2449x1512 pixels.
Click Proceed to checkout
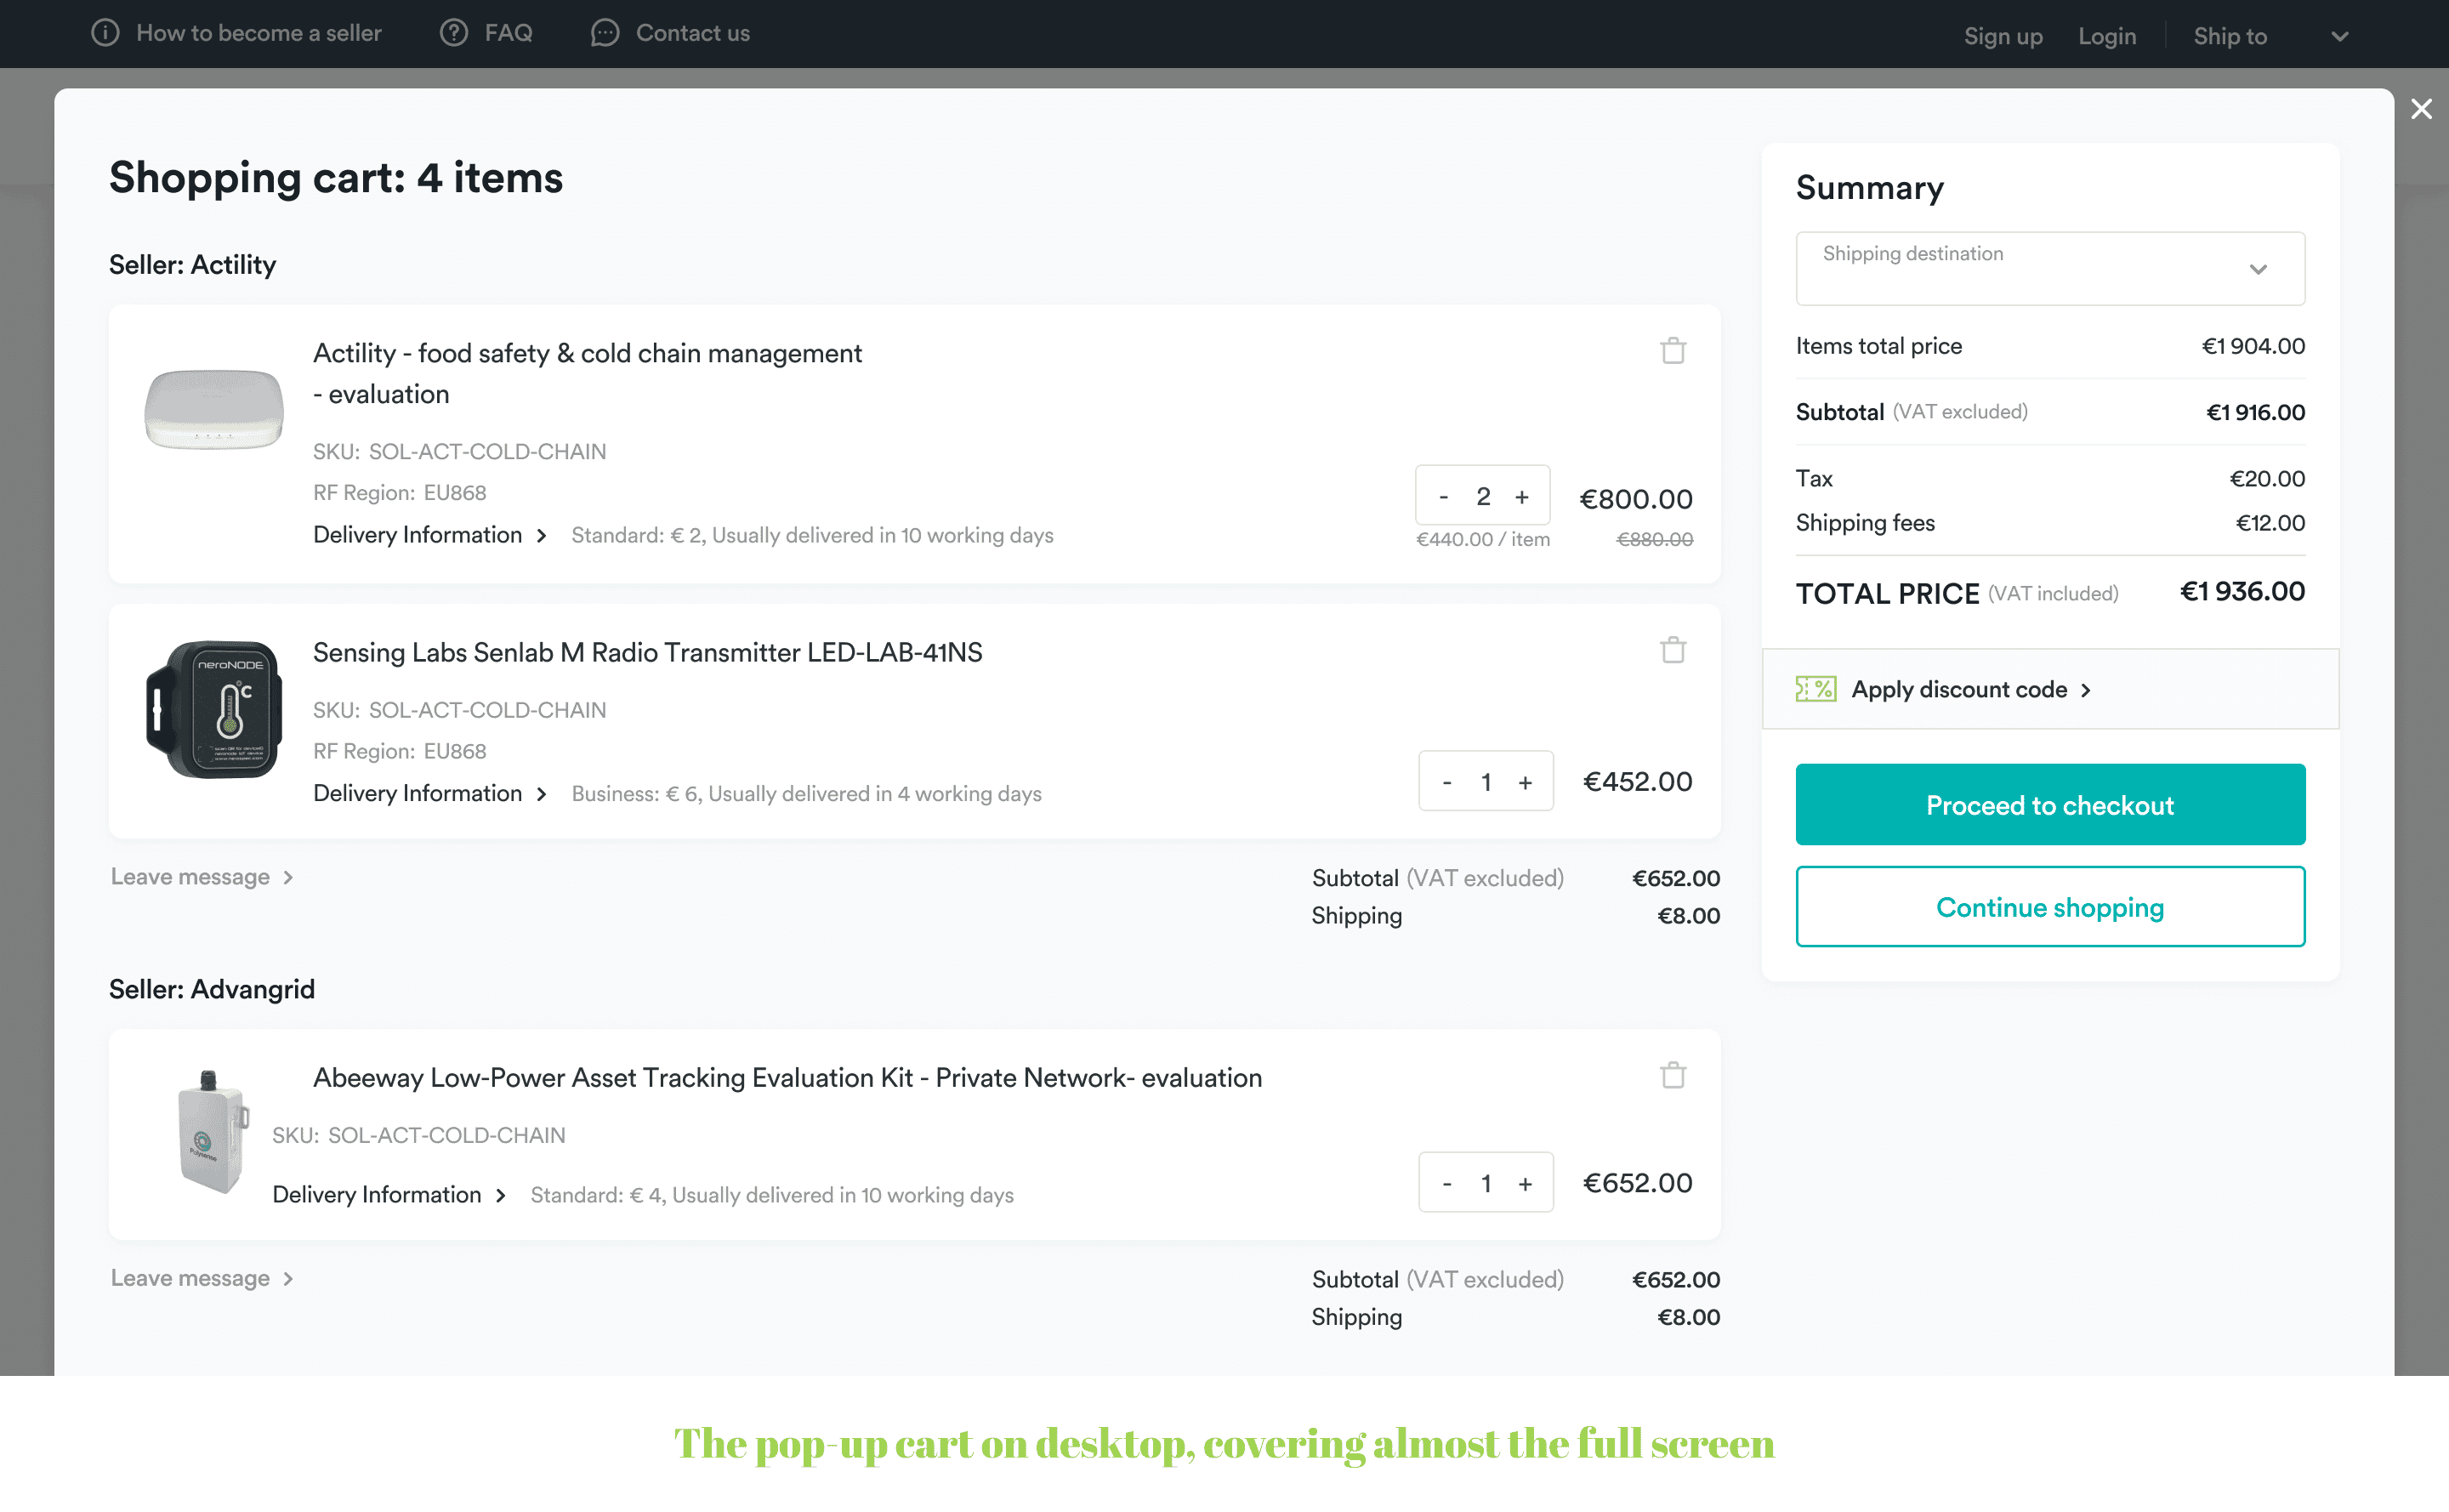[x=2050, y=805]
